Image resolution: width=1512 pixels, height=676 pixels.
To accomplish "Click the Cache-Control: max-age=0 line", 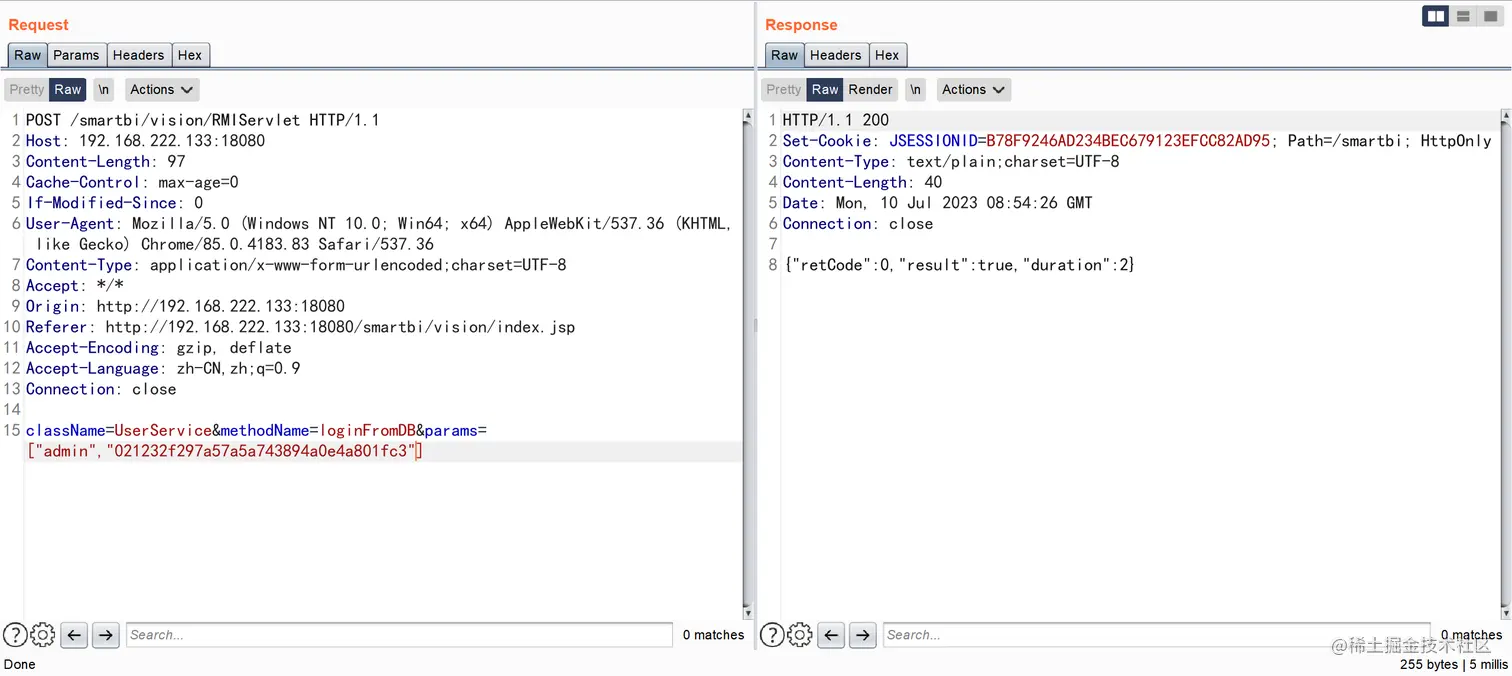I will (132, 182).
